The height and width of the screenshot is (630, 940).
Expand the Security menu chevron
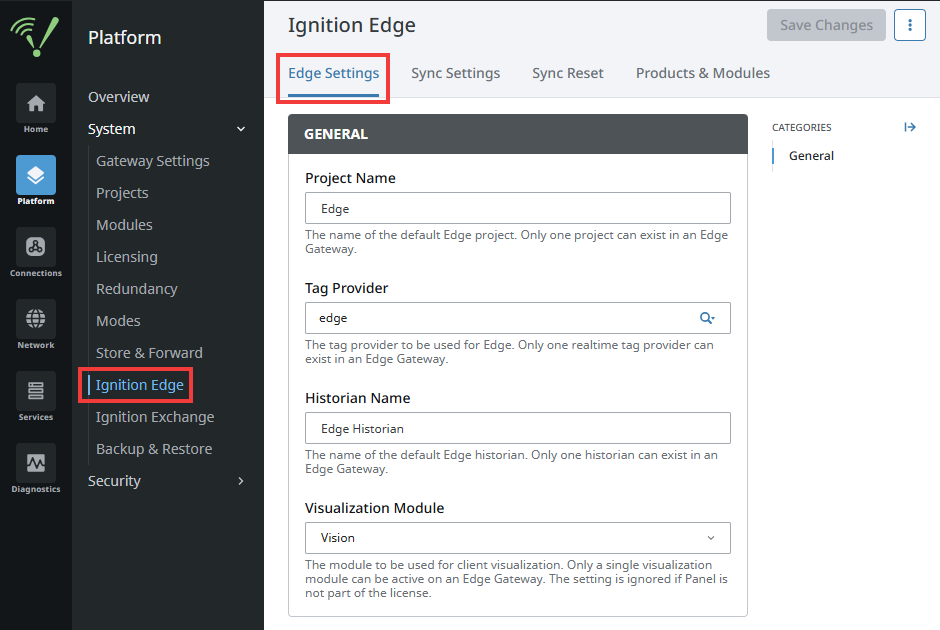(x=241, y=481)
